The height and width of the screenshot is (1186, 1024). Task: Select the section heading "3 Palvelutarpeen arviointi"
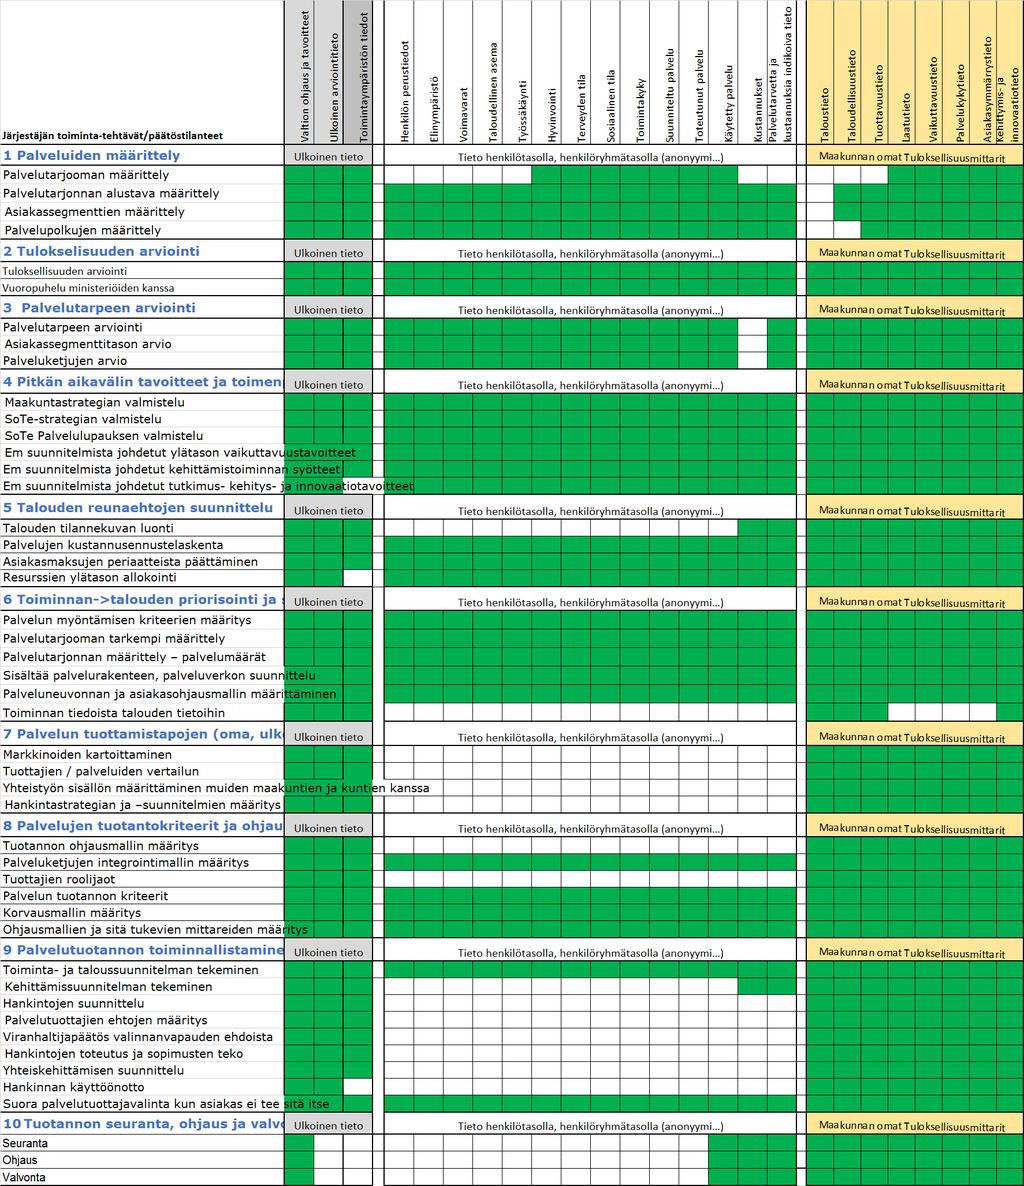99,308
